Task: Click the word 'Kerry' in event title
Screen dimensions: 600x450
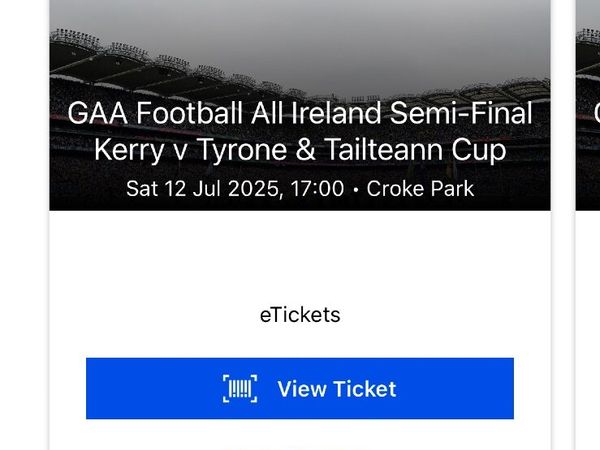Action: (129, 150)
